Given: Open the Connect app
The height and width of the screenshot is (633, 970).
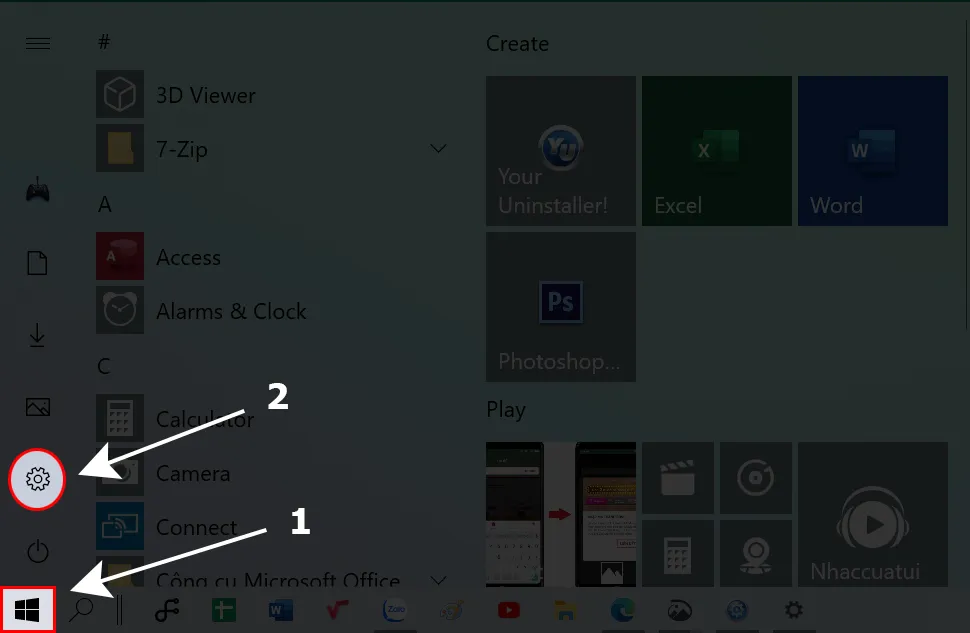Looking at the screenshot, I should (196, 527).
